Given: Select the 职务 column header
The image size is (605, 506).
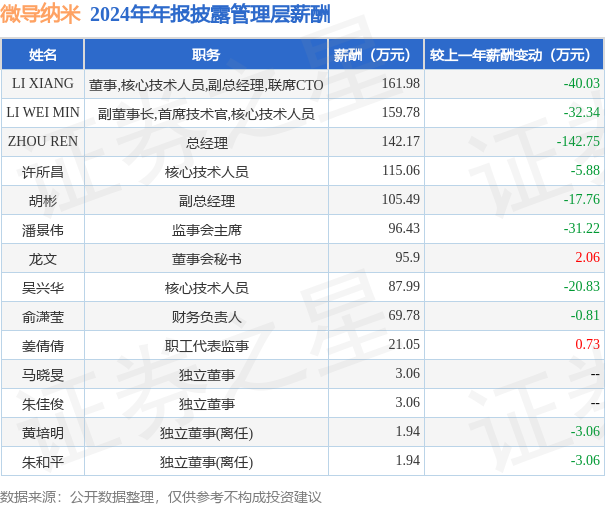Looking at the screenshot, I should [x=206, y=55].
